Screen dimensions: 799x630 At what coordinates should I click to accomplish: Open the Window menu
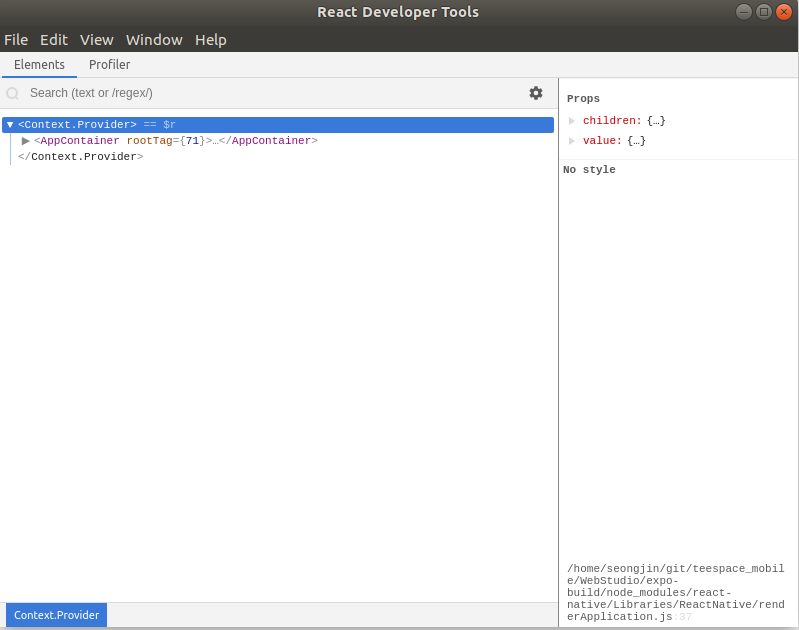pos(154,40)
